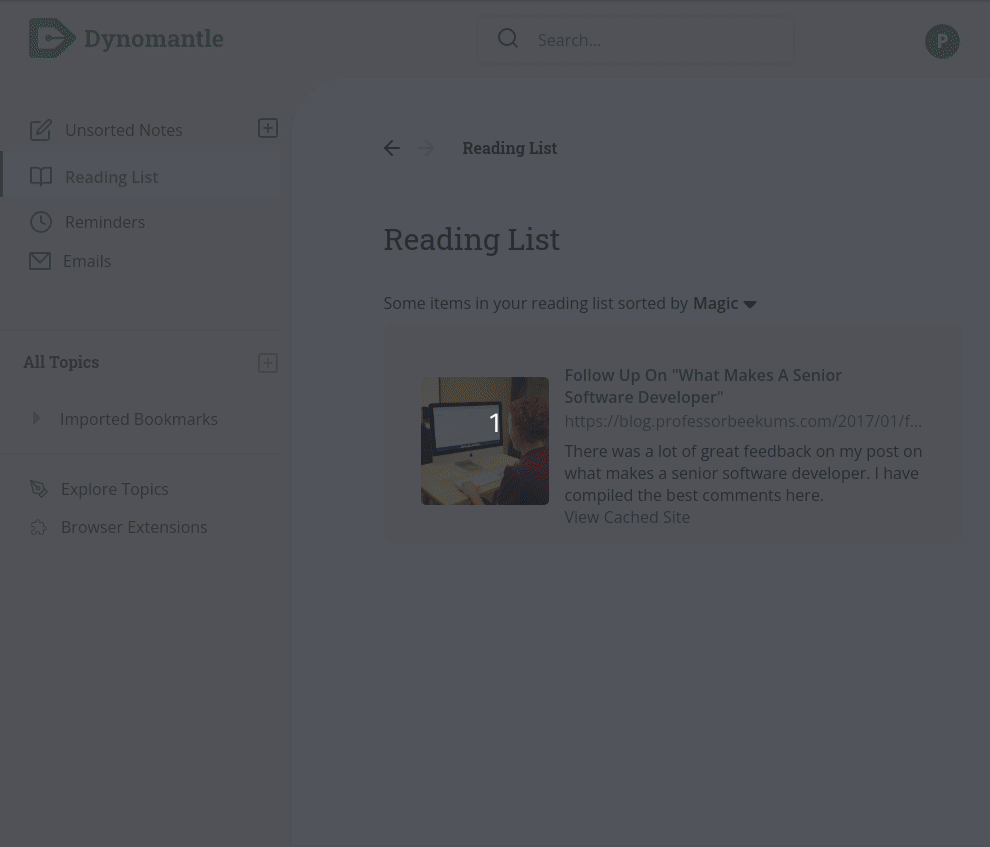Screen dimensions: 990x847
Task: Click the article thumbnail image
Action: (x=485, y=441)
